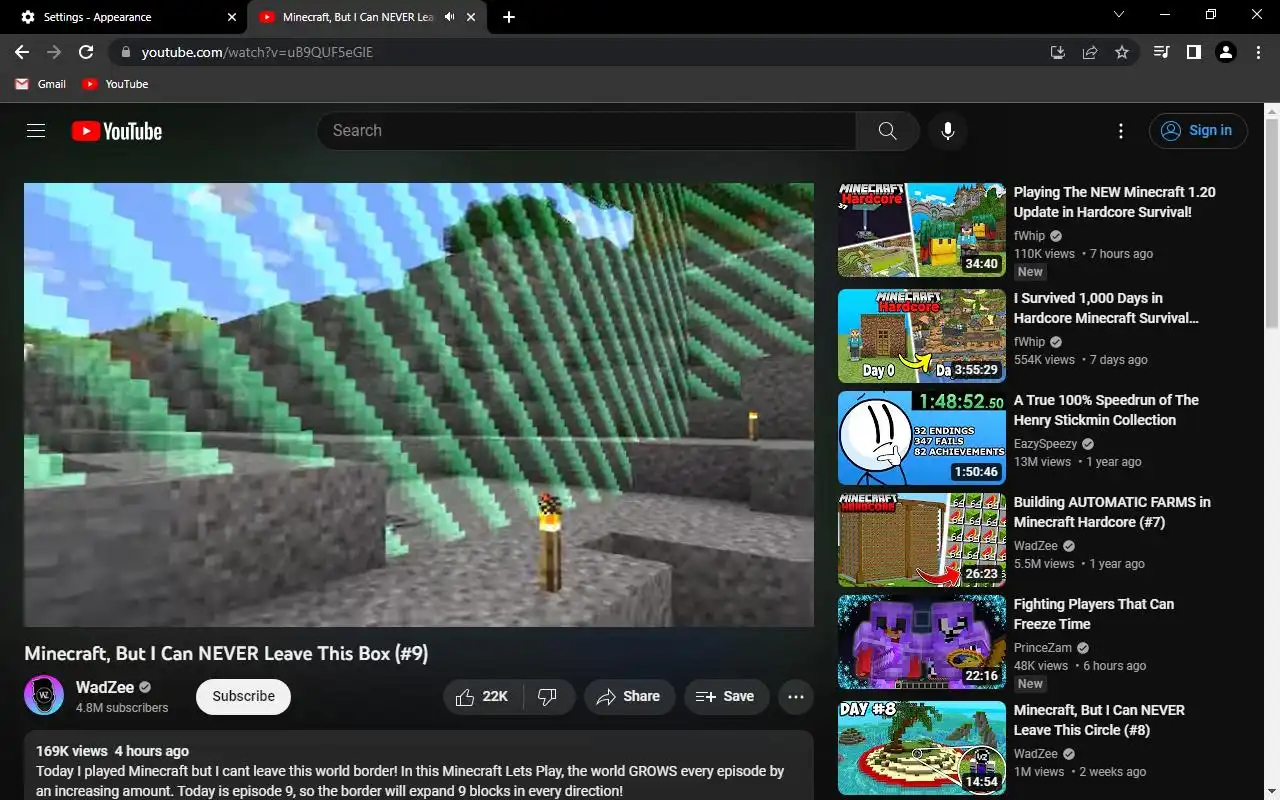
Task: Close the Minecraft YouTube tab
Action: (472, 17)
